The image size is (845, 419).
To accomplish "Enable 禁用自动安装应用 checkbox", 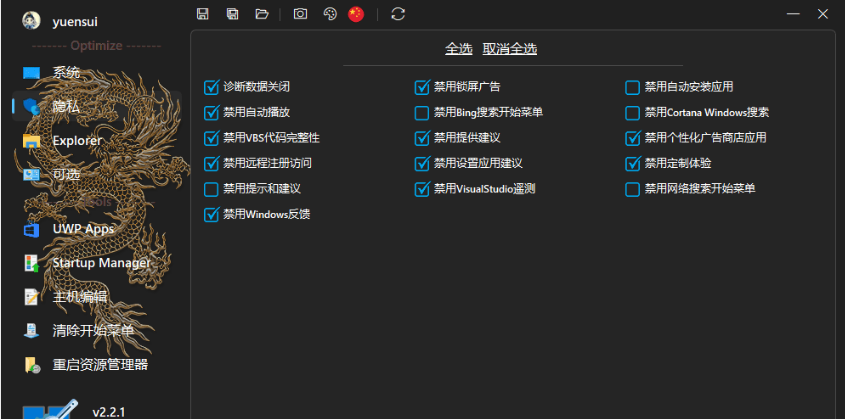I will (633, 87).
